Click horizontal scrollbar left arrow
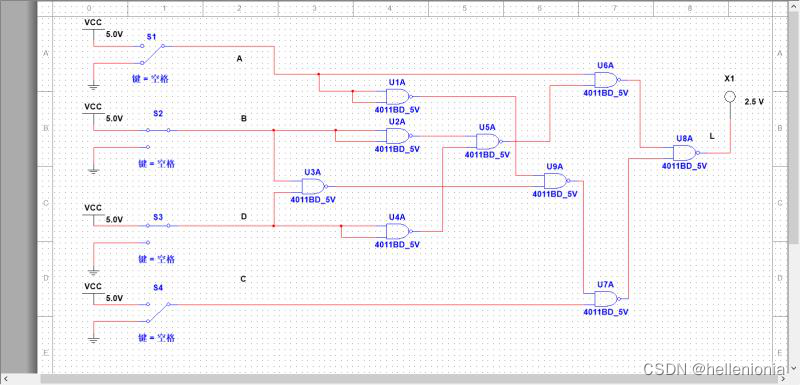This screenshot has height=385, width=800. pyautogui.click(x=6, y=379)
